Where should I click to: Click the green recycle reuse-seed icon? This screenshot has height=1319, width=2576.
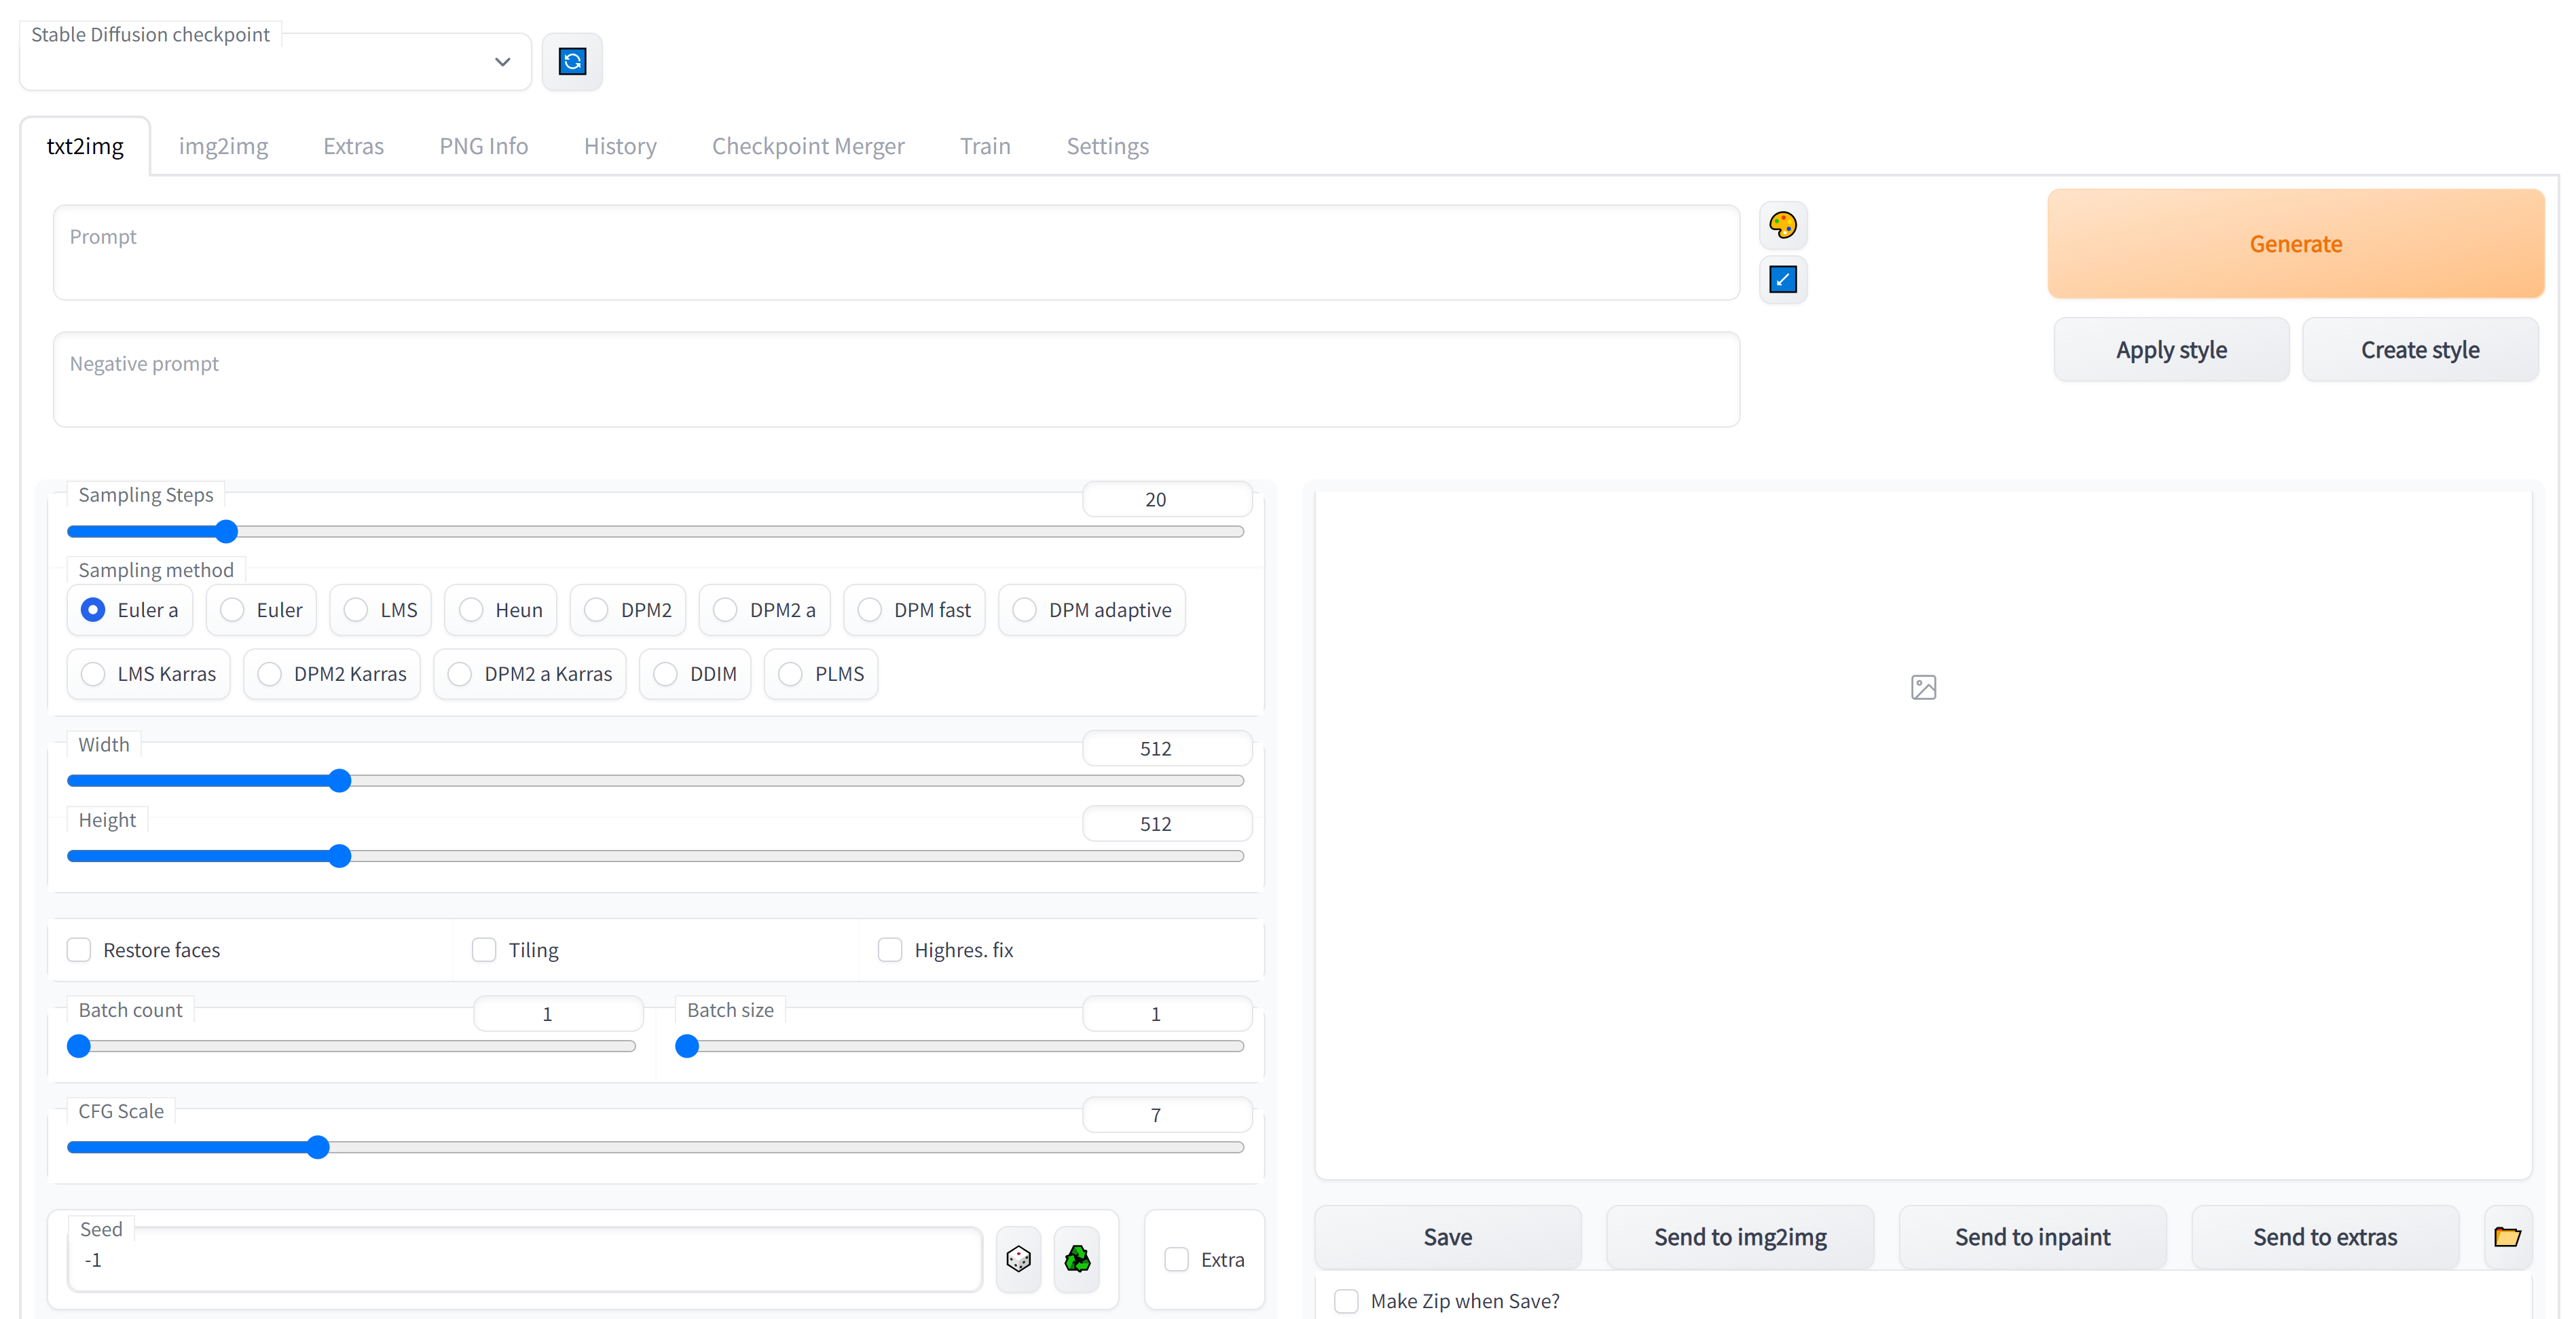1077,1259
